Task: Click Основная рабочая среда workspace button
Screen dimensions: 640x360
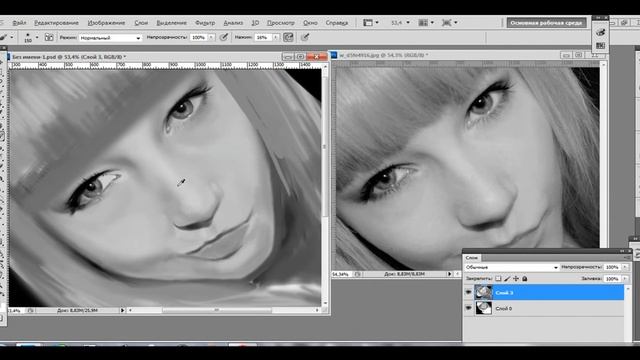Action: tap(547, 23)
